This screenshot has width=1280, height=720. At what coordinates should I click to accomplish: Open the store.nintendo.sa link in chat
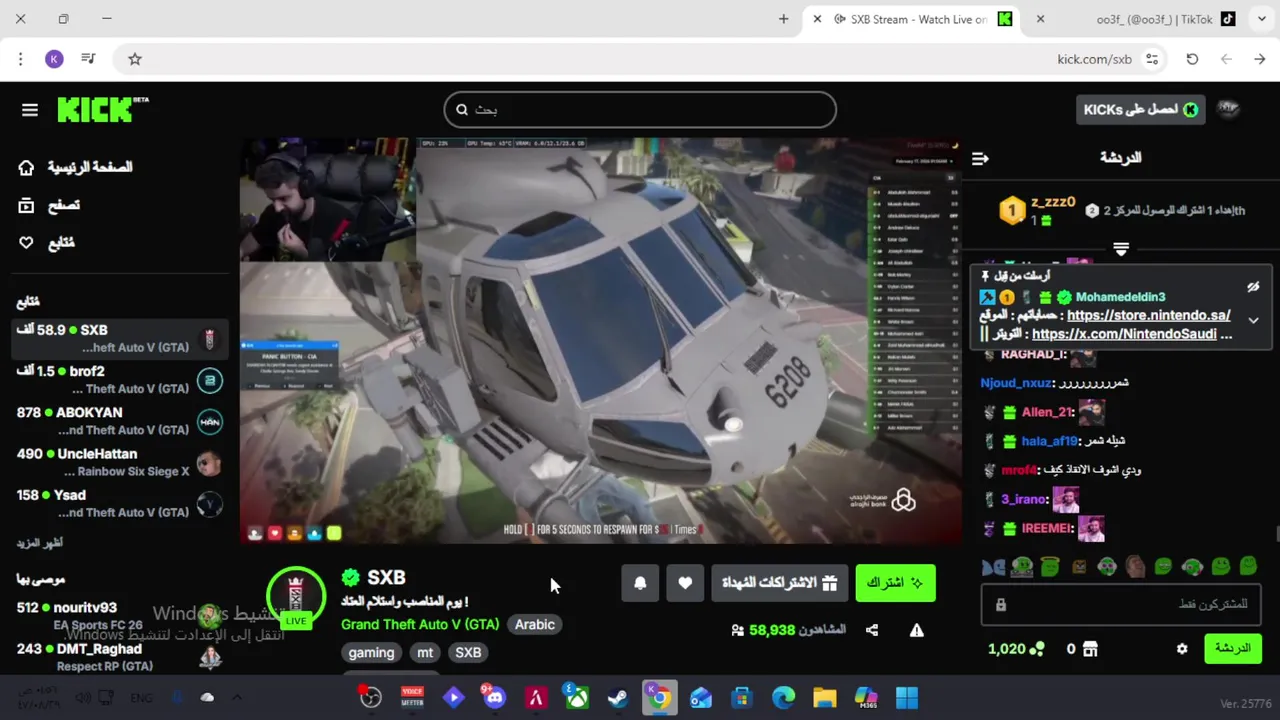coord(1148,315)
